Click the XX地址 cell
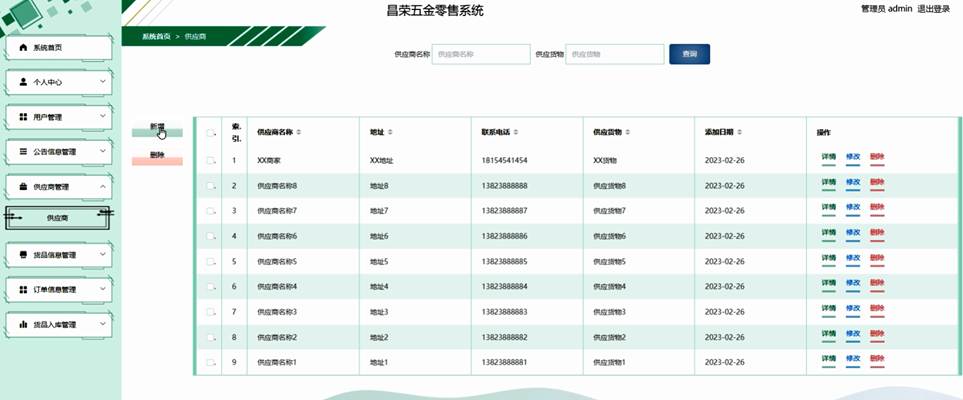The height and width of the screenshot is (400, 963). [381, 160]
